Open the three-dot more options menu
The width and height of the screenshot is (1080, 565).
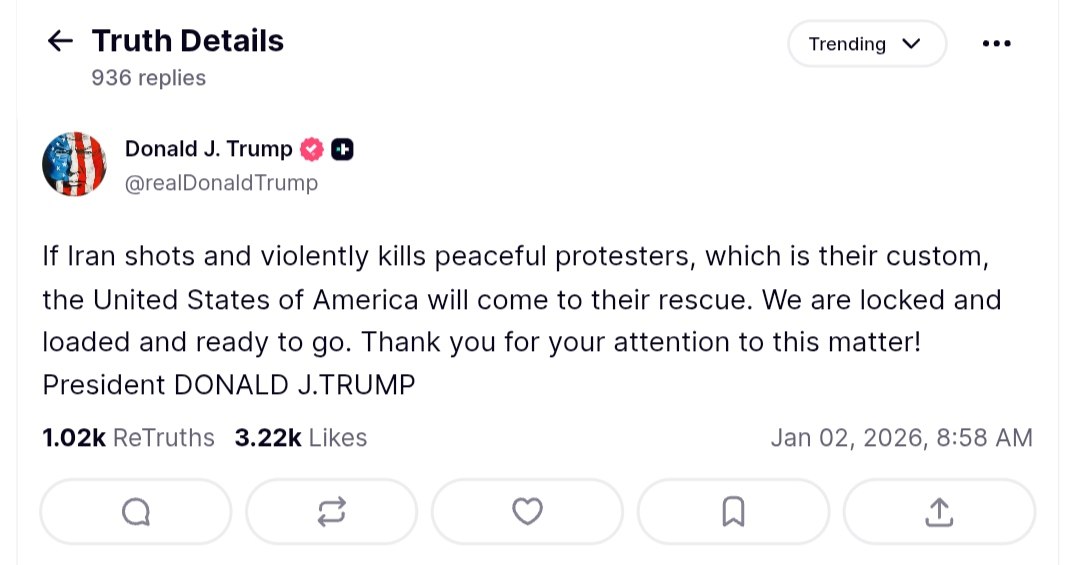coord(997,44)
